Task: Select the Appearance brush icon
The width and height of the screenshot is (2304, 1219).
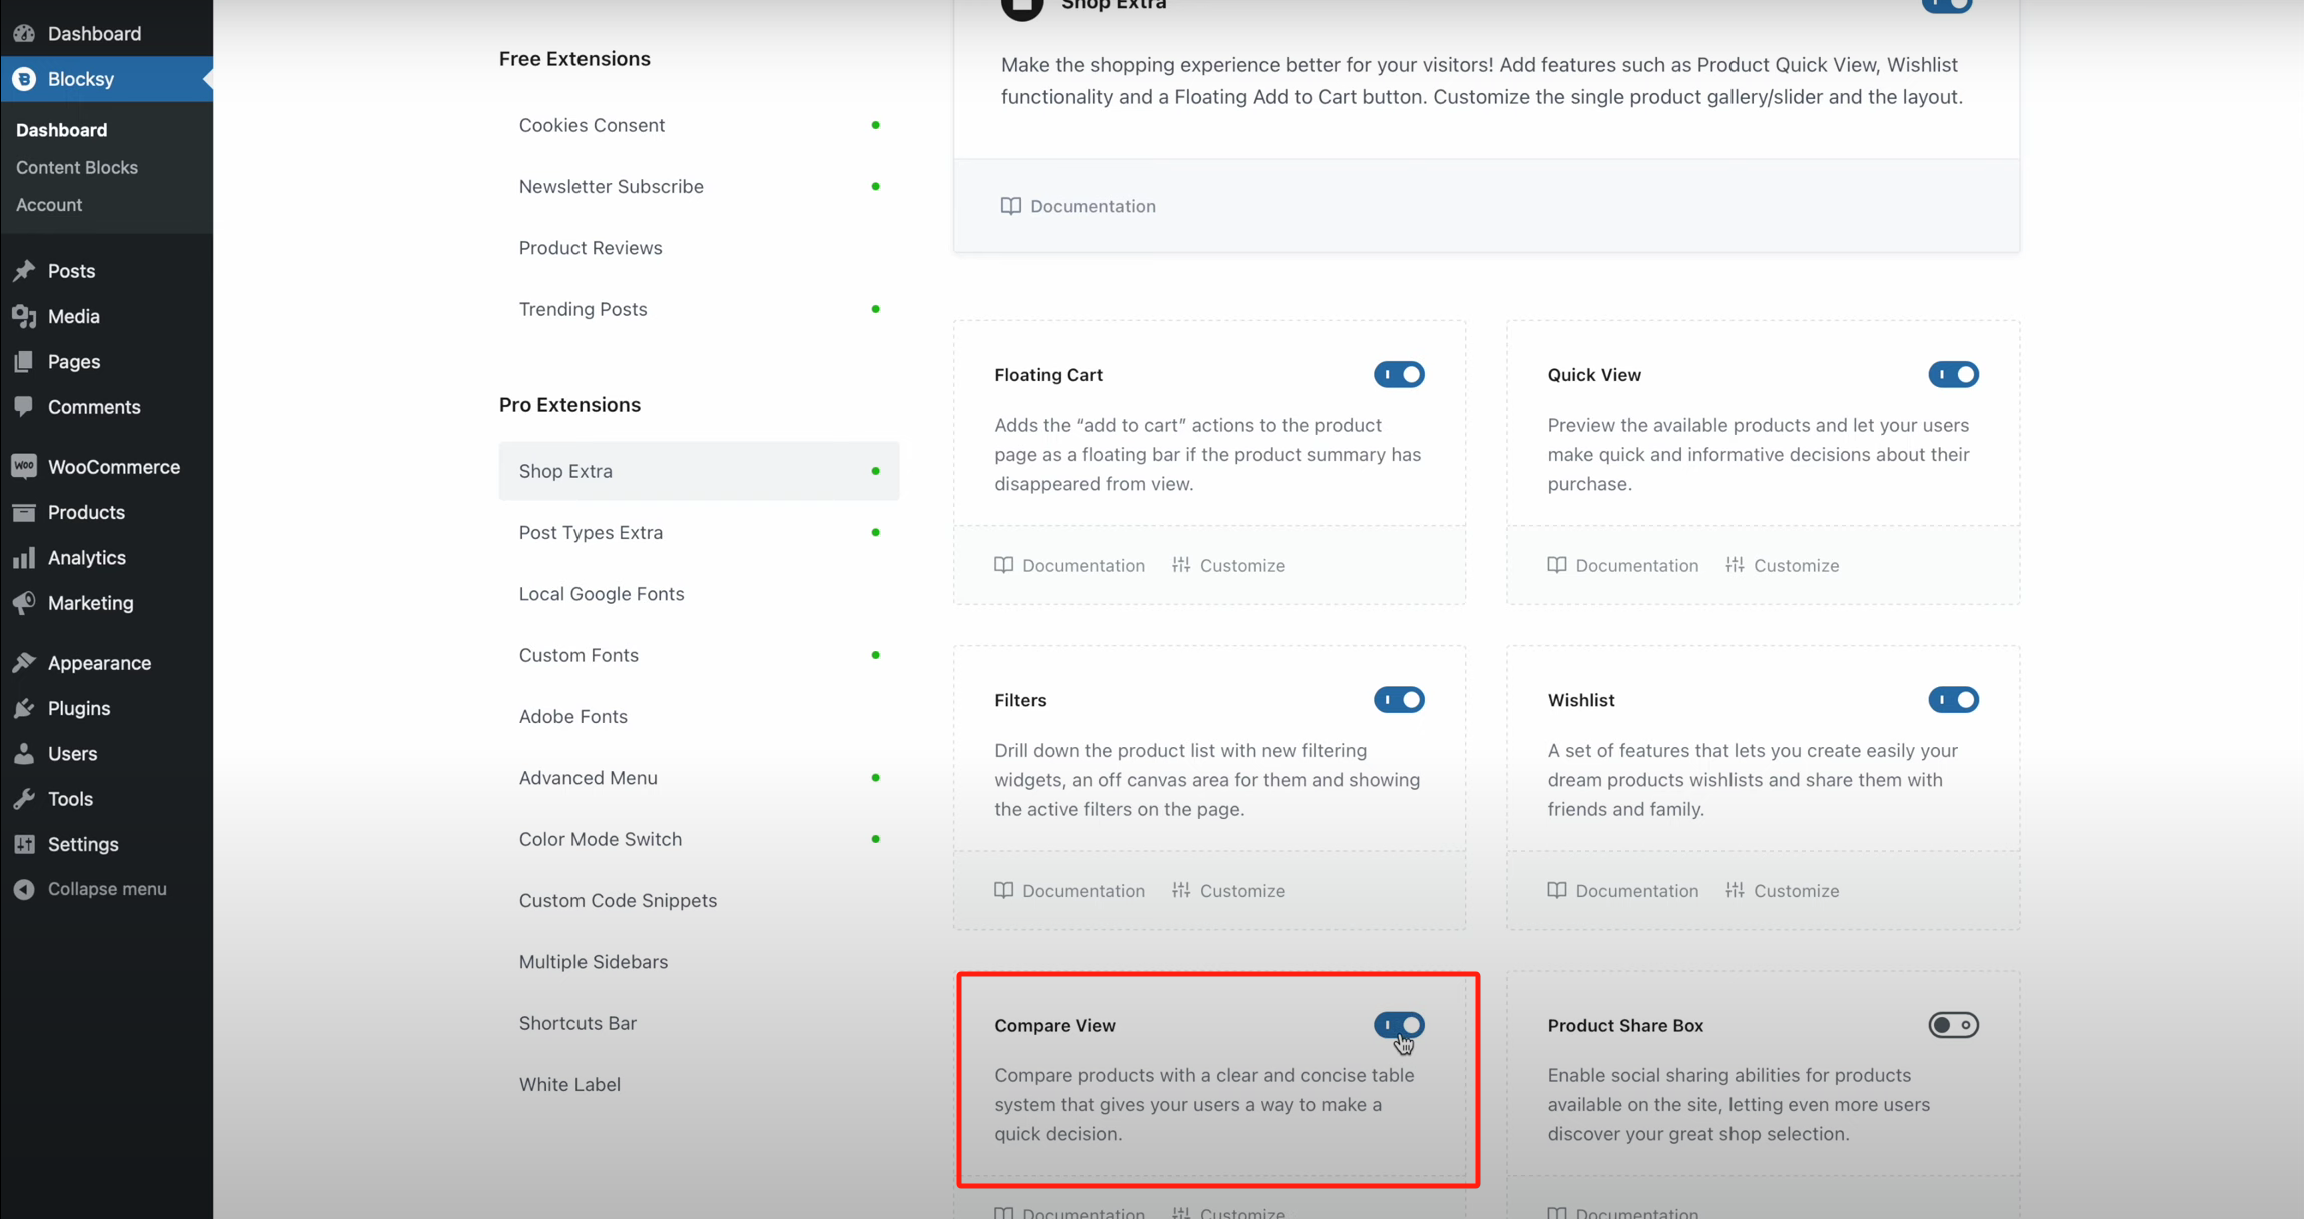Action: (x=25, y=662)
